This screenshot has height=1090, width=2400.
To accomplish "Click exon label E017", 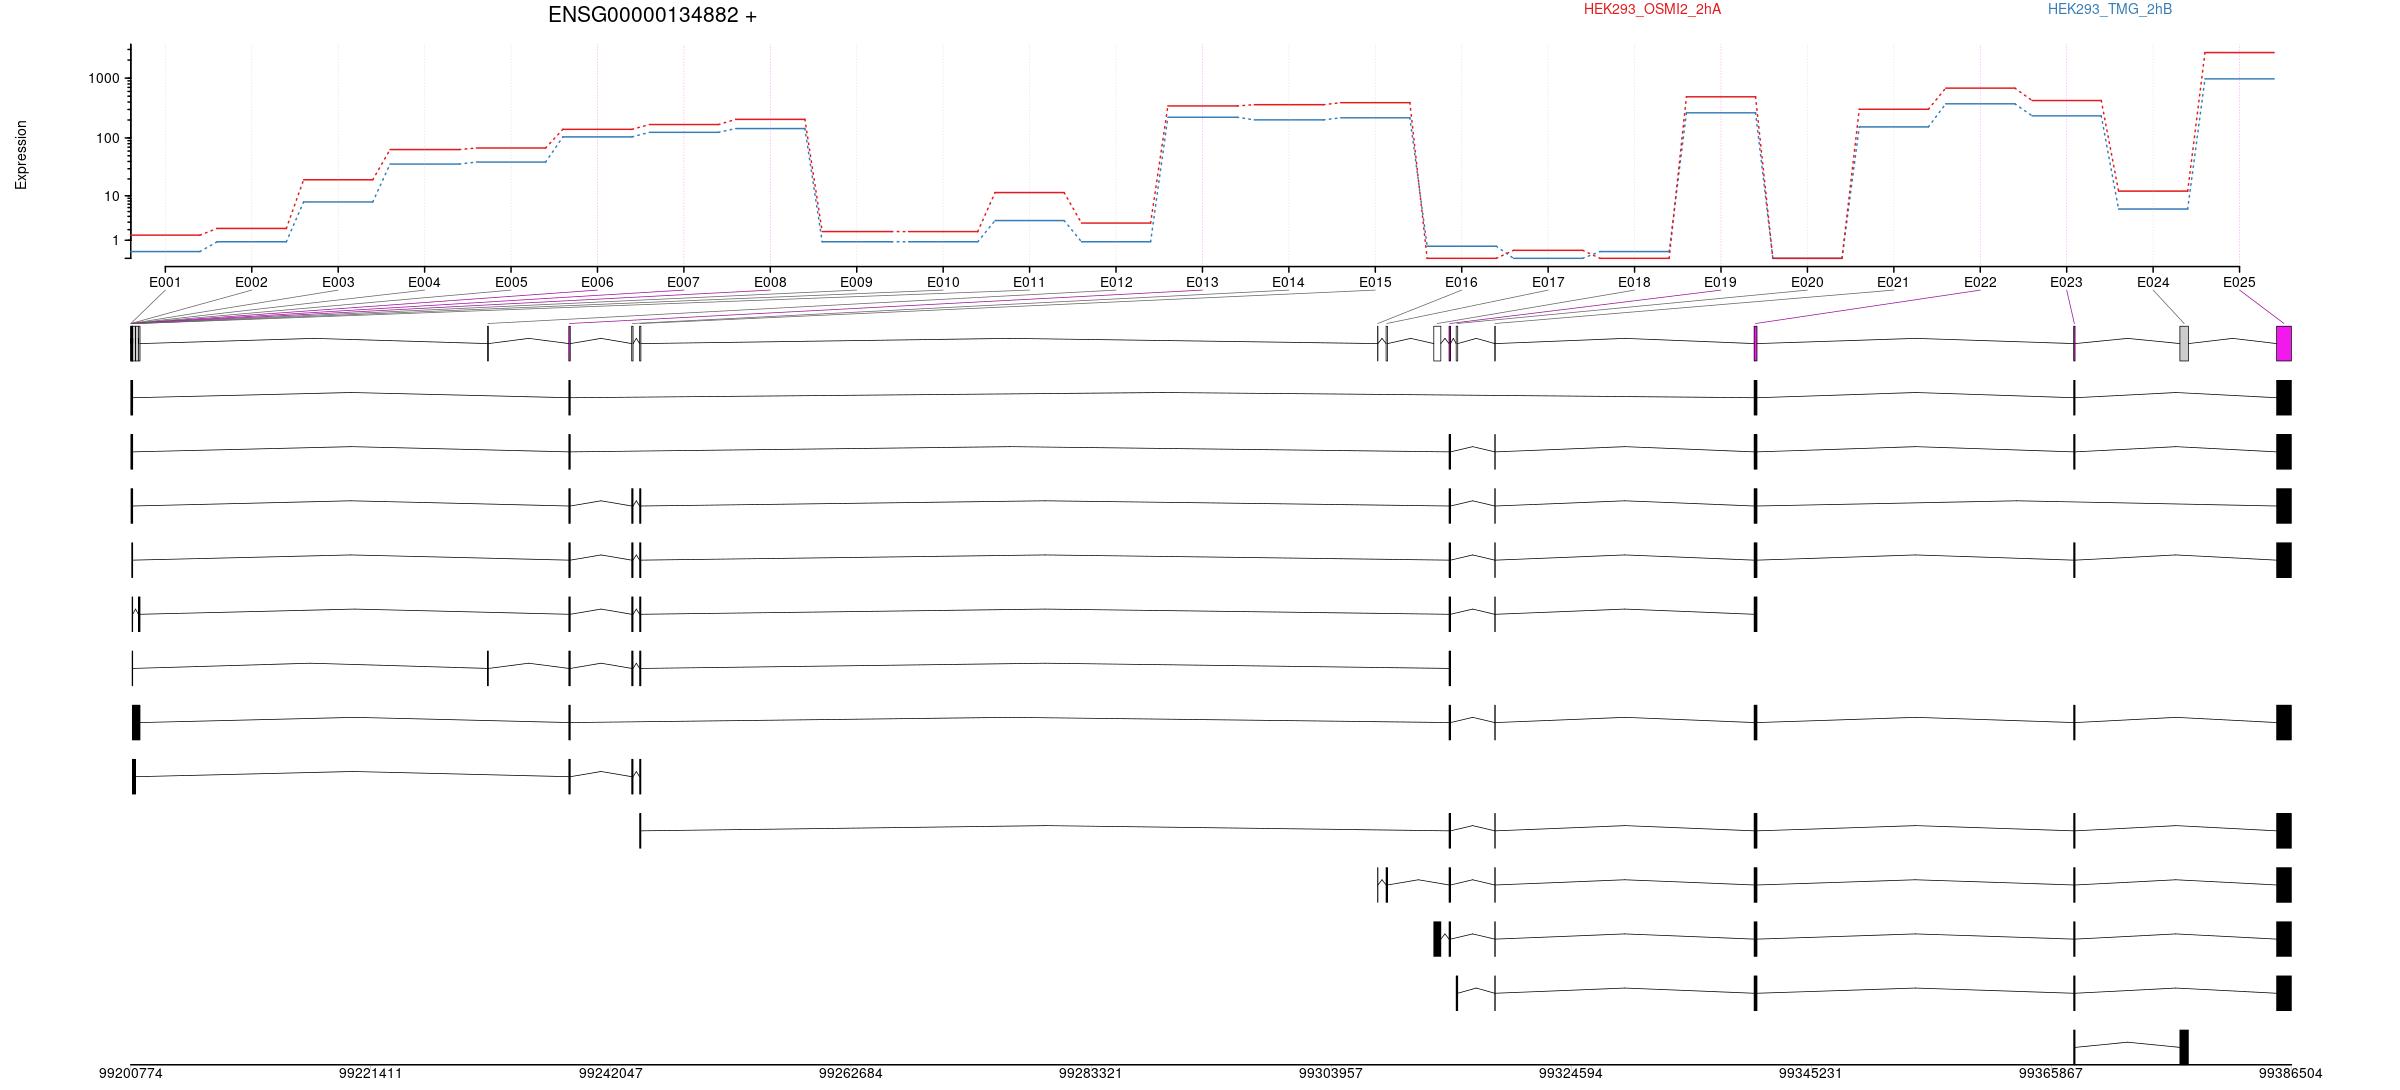I will point(1548,282).
